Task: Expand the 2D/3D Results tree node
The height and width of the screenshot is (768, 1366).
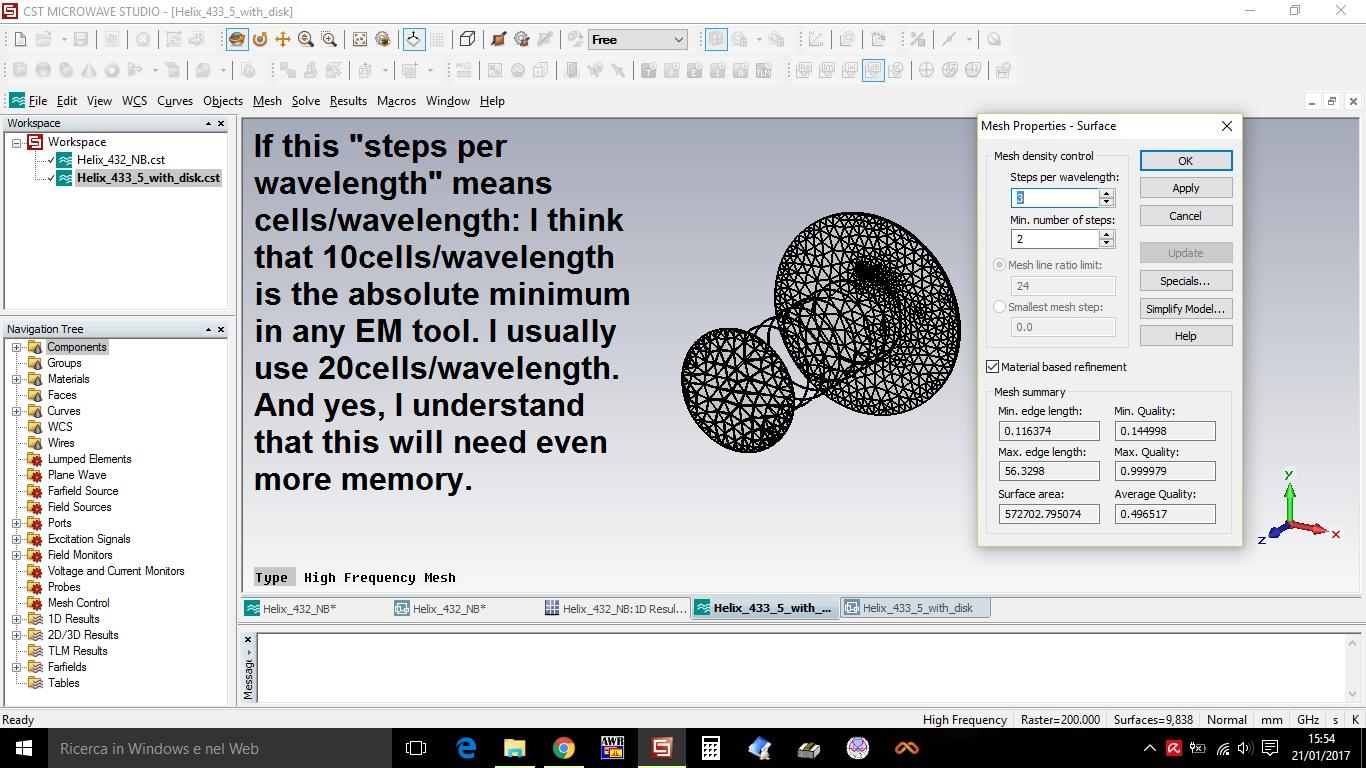Action: (x=17, y=635)
